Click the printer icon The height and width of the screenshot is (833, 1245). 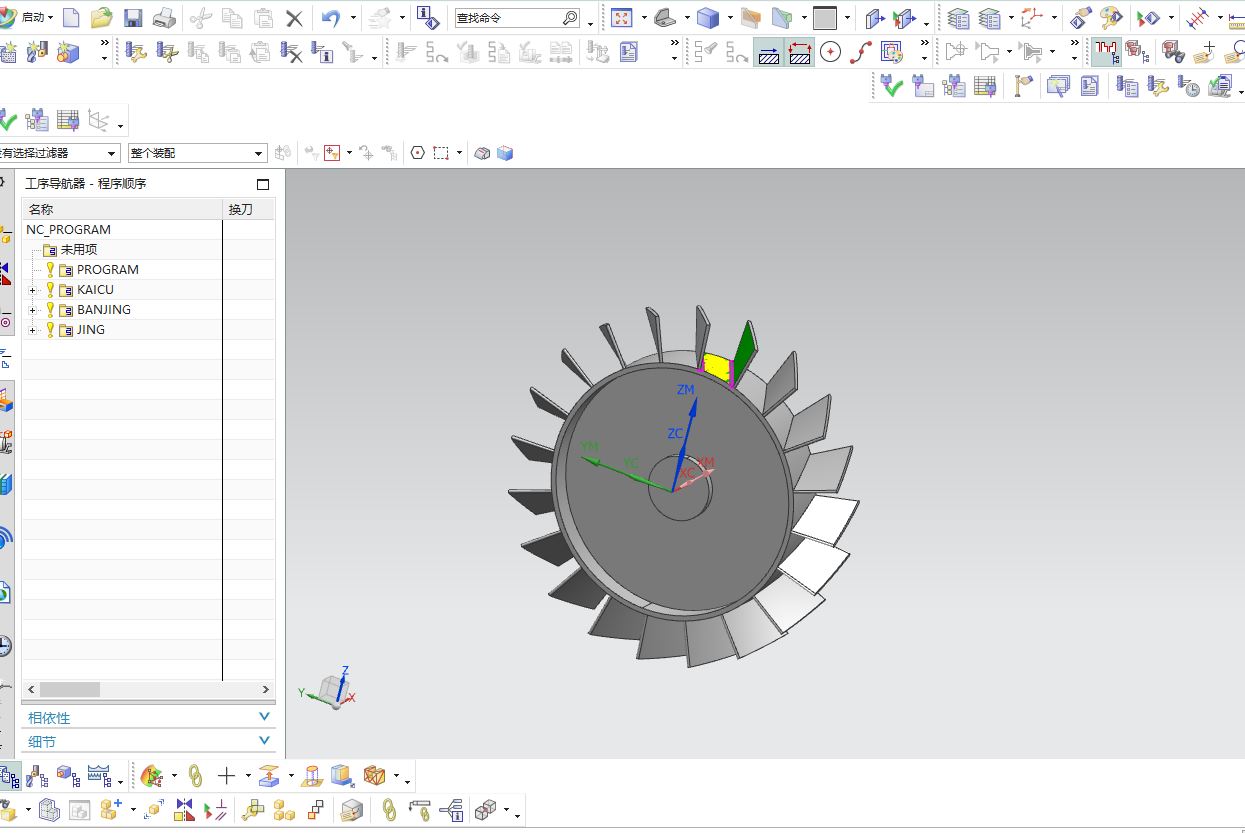[x=164, y=18]
